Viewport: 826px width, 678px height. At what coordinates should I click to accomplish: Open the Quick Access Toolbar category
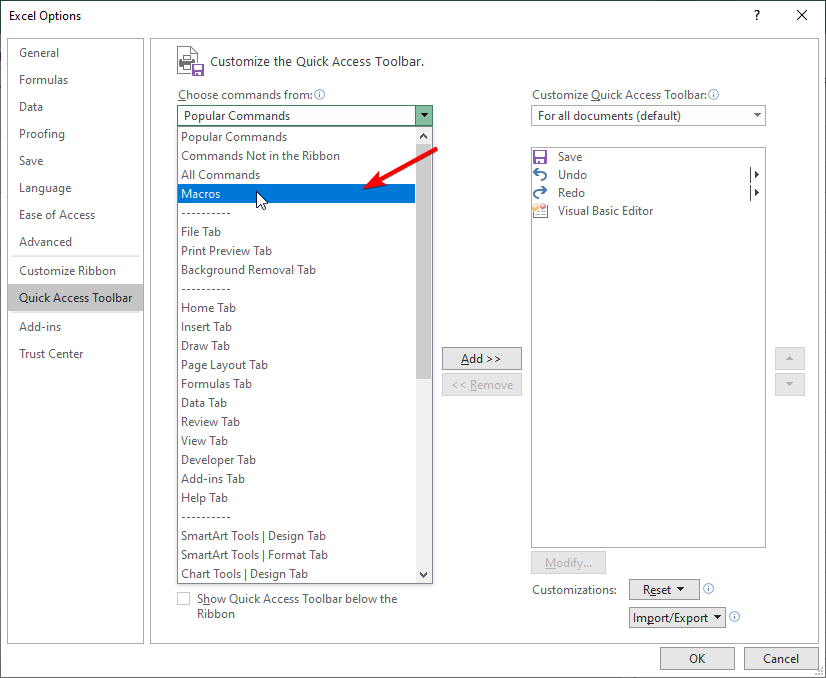(x=75, y=298)
